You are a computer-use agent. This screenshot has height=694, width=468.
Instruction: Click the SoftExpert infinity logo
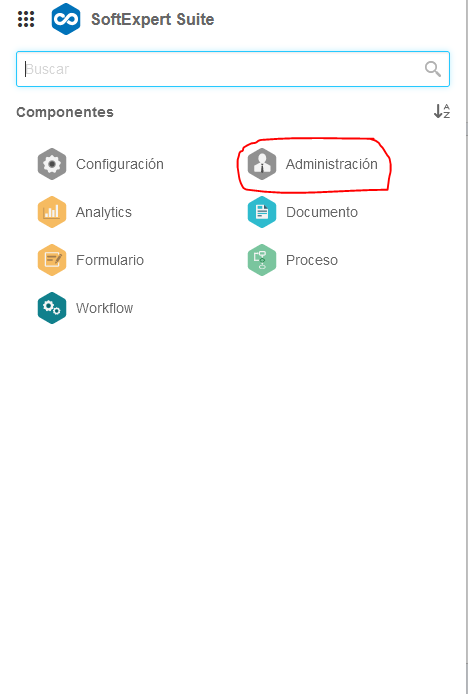pyautogui.click(x=66, y=19)
